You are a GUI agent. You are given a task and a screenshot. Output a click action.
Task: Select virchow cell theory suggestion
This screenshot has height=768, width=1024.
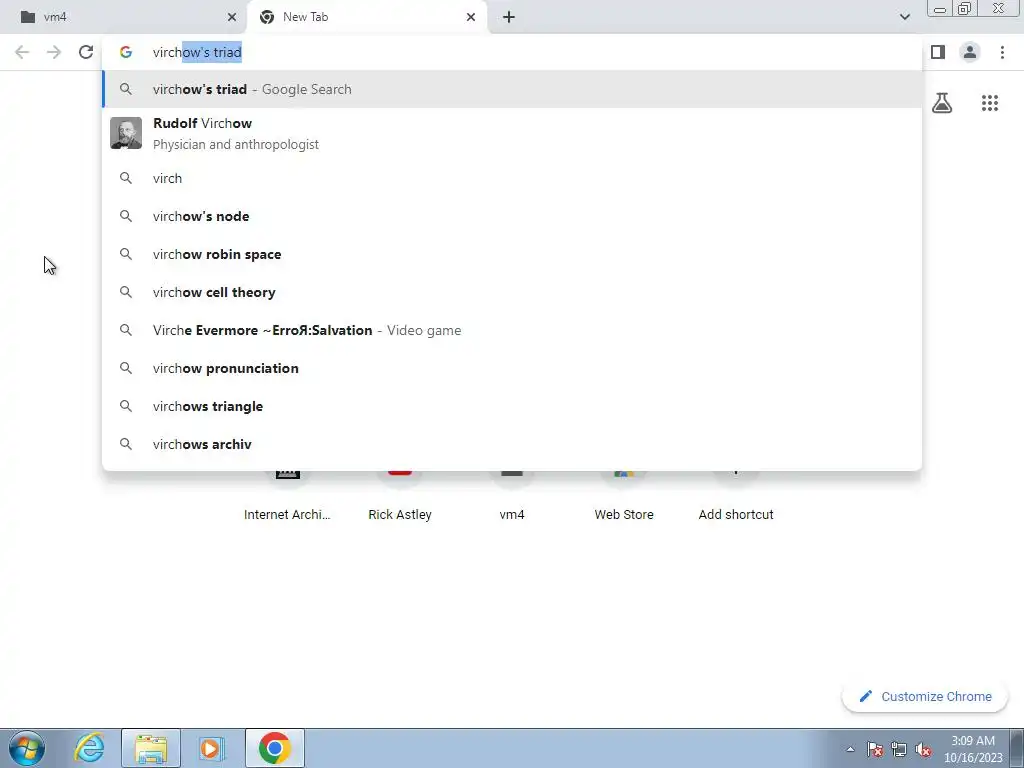(x=512, y=292)
